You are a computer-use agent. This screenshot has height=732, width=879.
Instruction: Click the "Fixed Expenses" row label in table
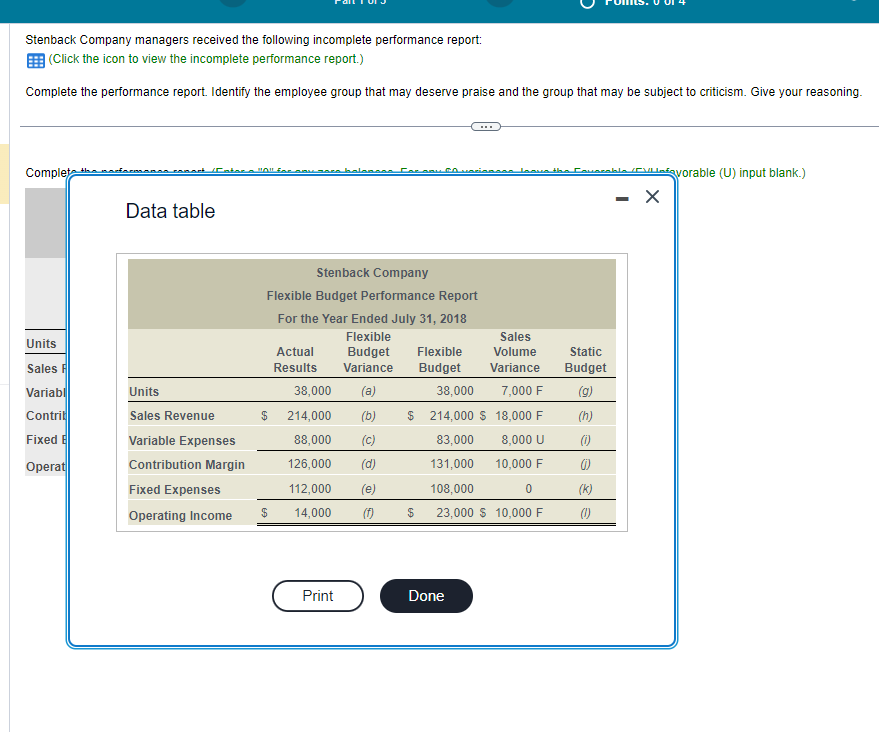coord(174,489)
